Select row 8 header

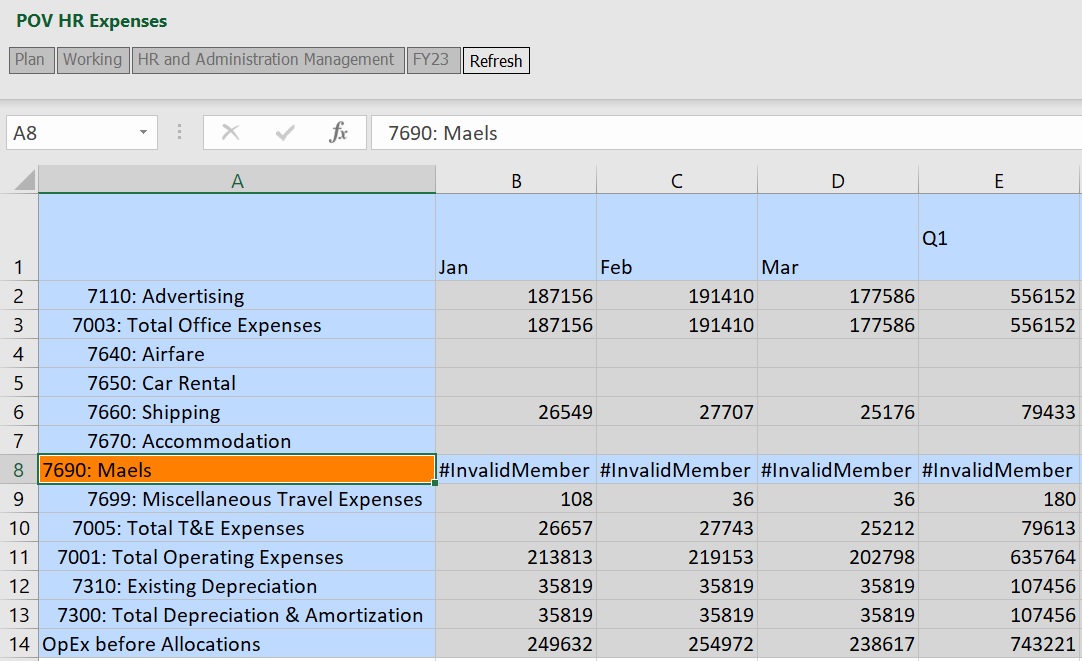(20, 470)
